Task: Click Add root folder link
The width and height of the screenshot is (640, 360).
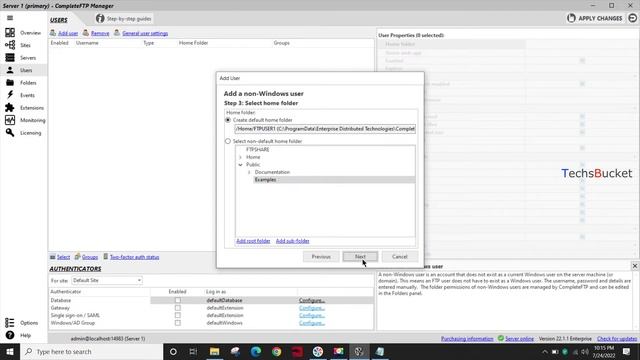Action: [253, 241]
